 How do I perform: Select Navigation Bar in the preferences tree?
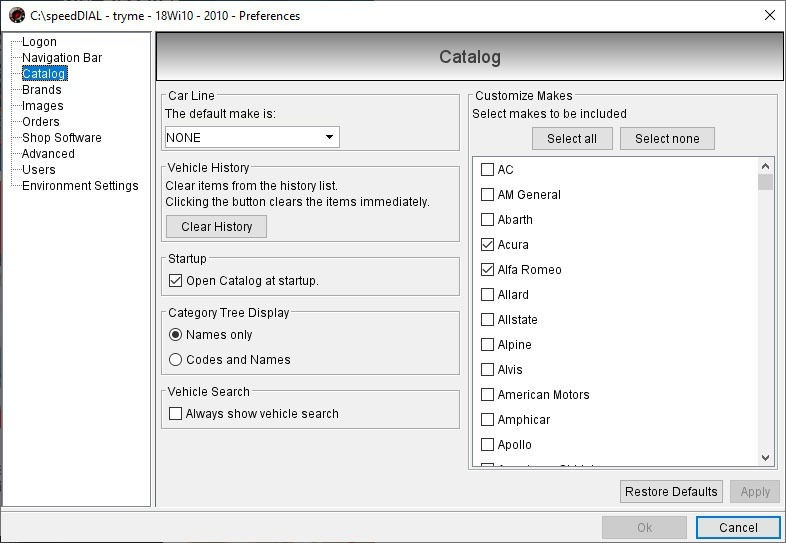62,58
